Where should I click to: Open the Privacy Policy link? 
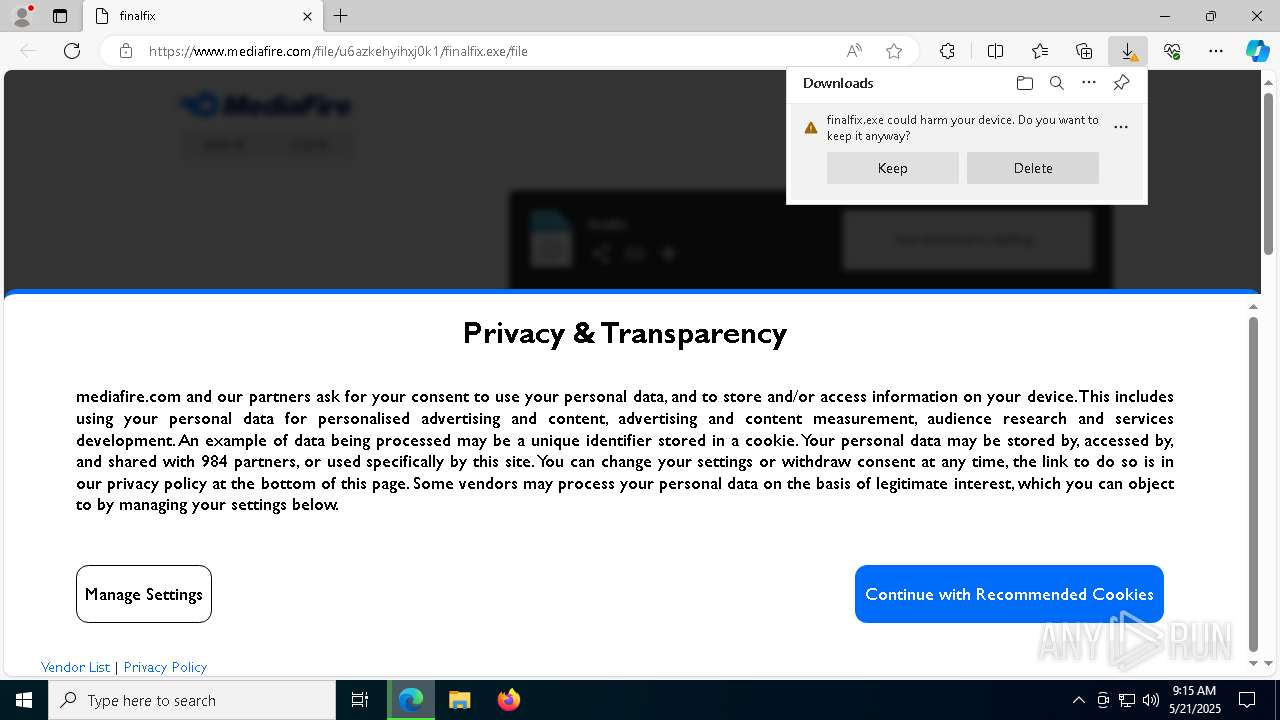(165, 667)
